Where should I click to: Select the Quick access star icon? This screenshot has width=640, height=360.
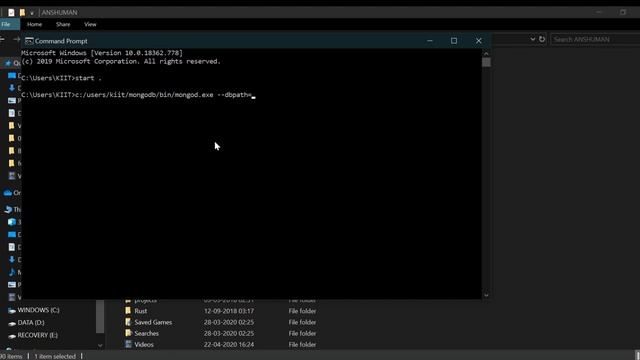coord(8,63)
